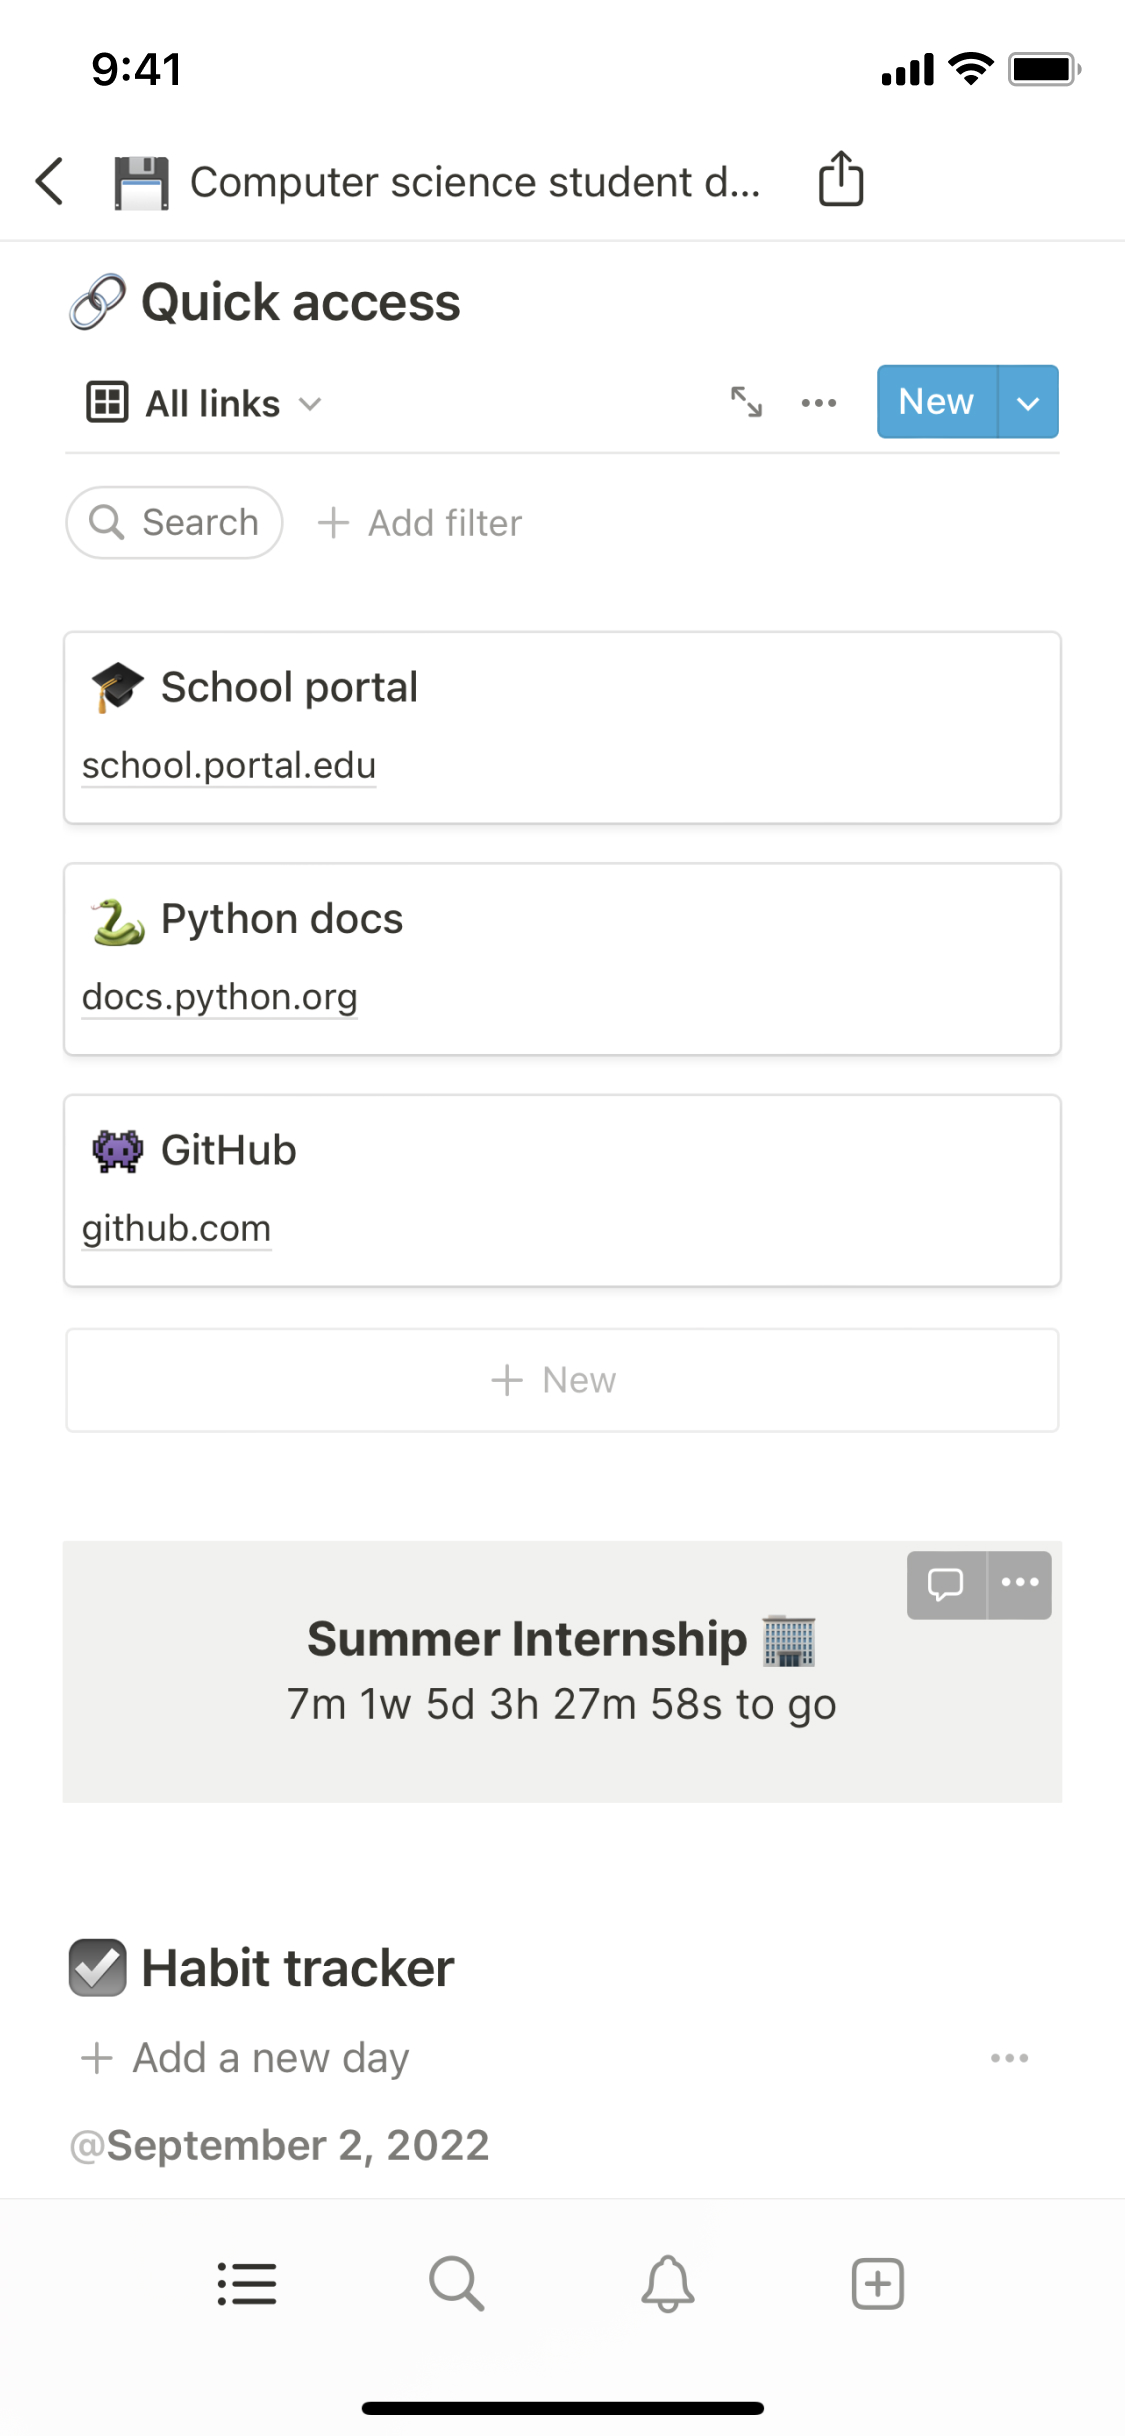Create new page with bottom plus icon
This screenshot has height=2436, width=1125.
point(878,2284)
